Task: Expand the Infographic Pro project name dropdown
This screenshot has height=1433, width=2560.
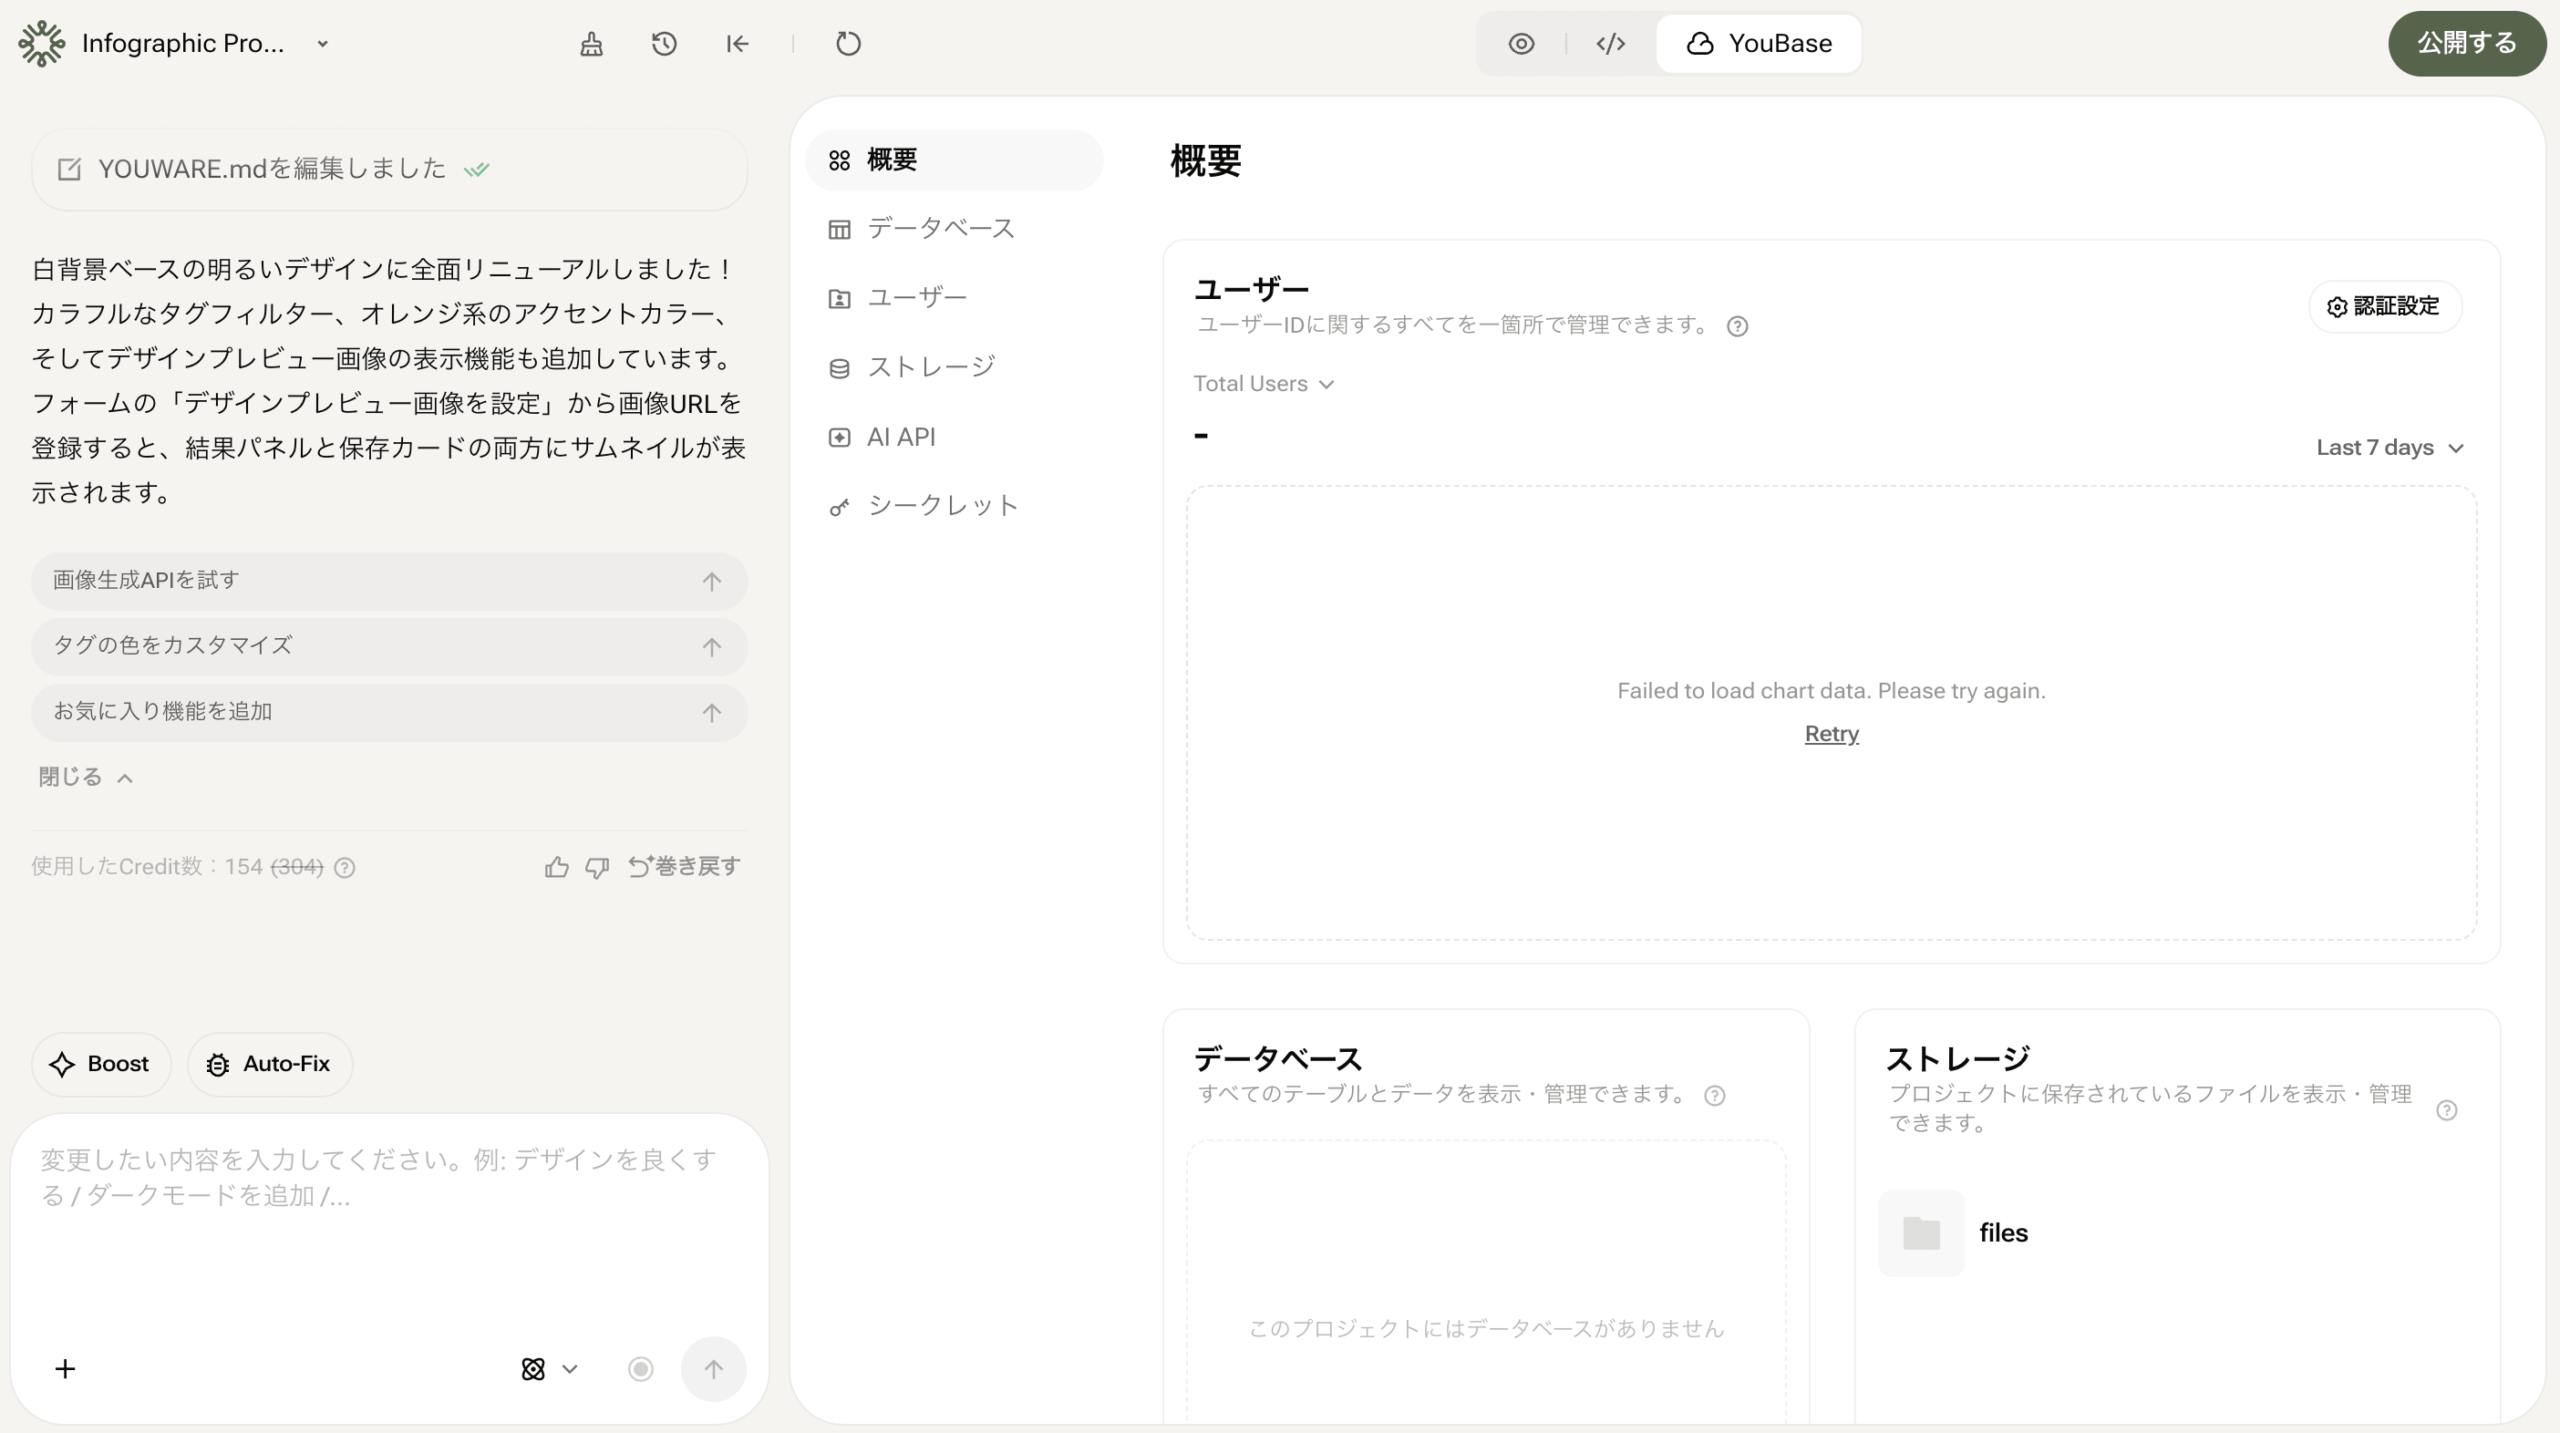Action: [x=322, y=44]
